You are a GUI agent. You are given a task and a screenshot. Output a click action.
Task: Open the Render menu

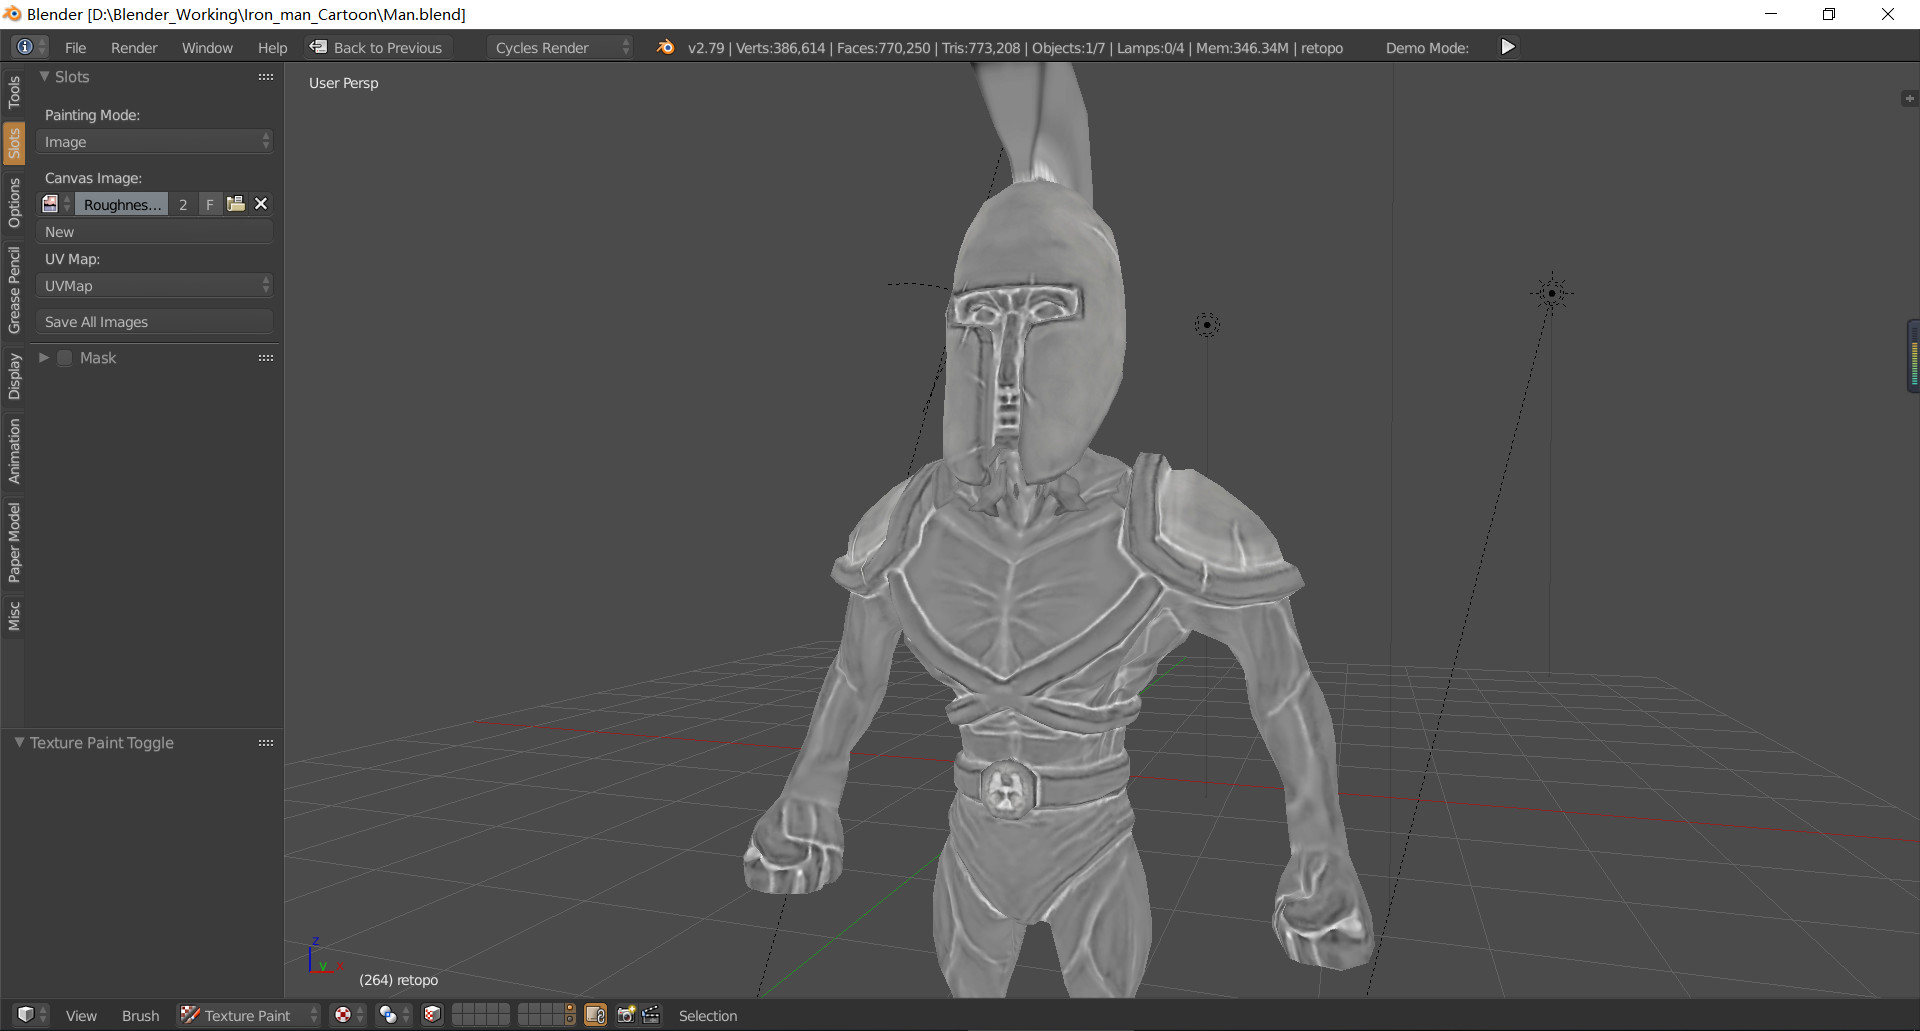tap(134, 47)
